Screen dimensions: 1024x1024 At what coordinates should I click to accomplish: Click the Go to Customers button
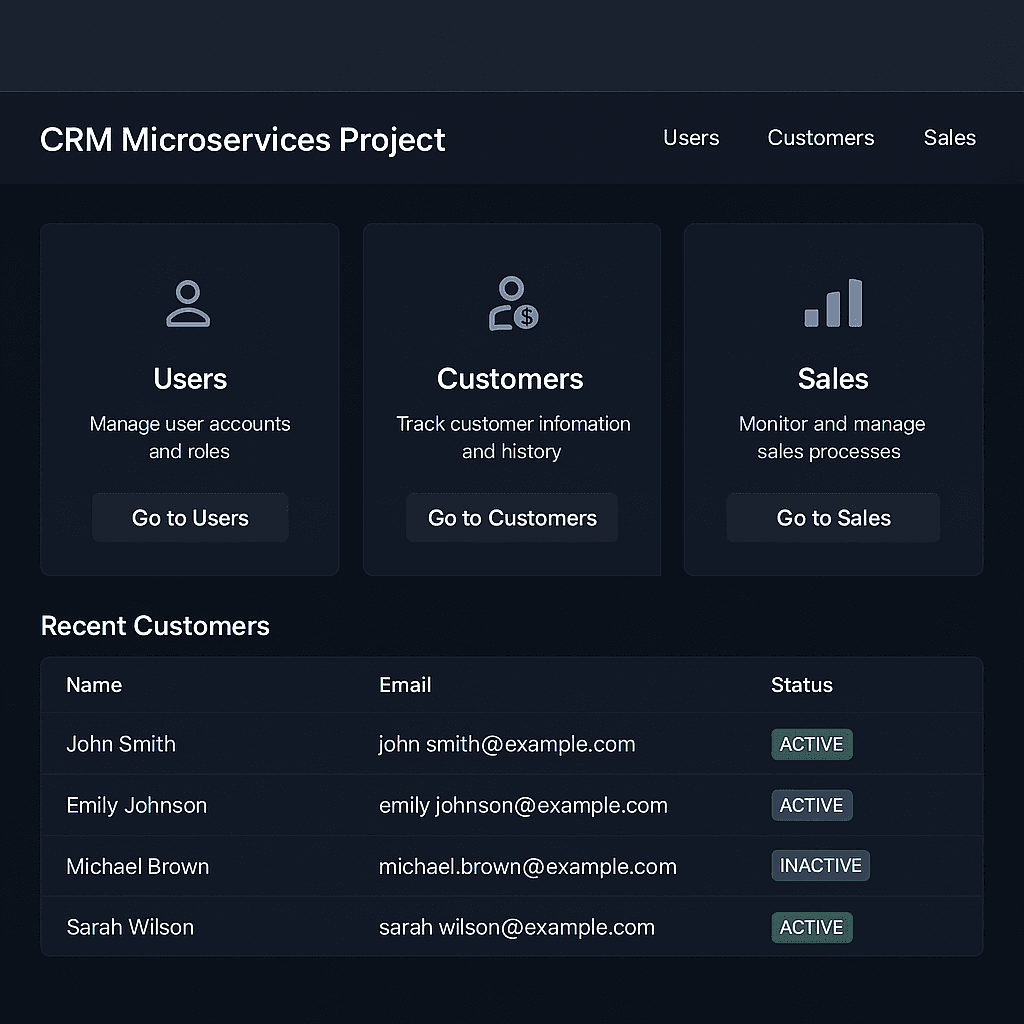click(512, 517)
